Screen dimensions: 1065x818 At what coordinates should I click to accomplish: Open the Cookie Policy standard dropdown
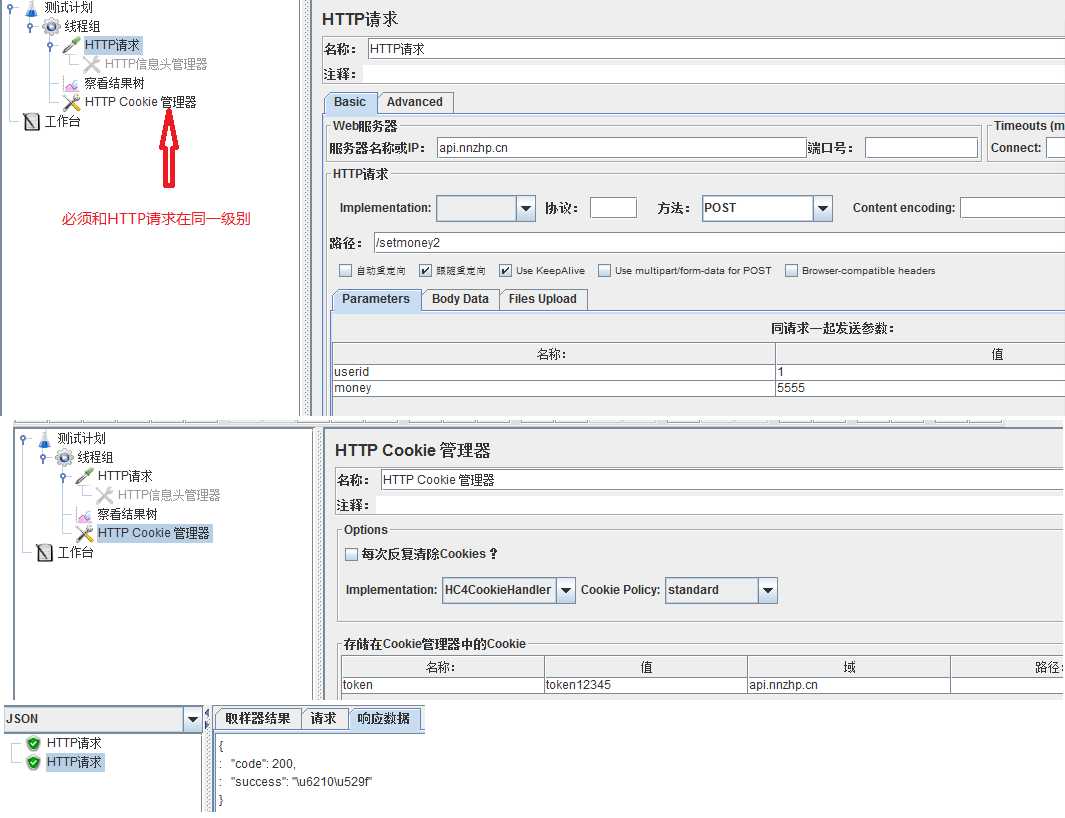click(x=768, y=590)
